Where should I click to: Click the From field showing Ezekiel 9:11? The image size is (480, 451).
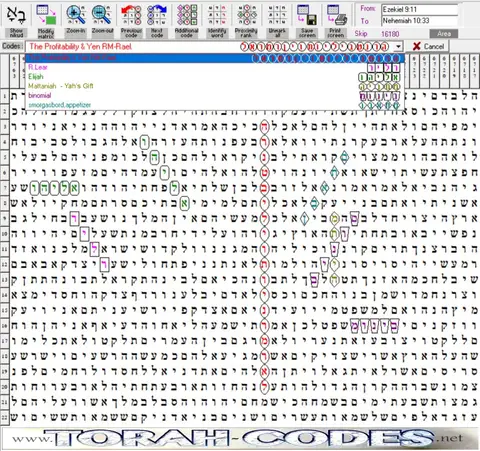pos(419,10)
